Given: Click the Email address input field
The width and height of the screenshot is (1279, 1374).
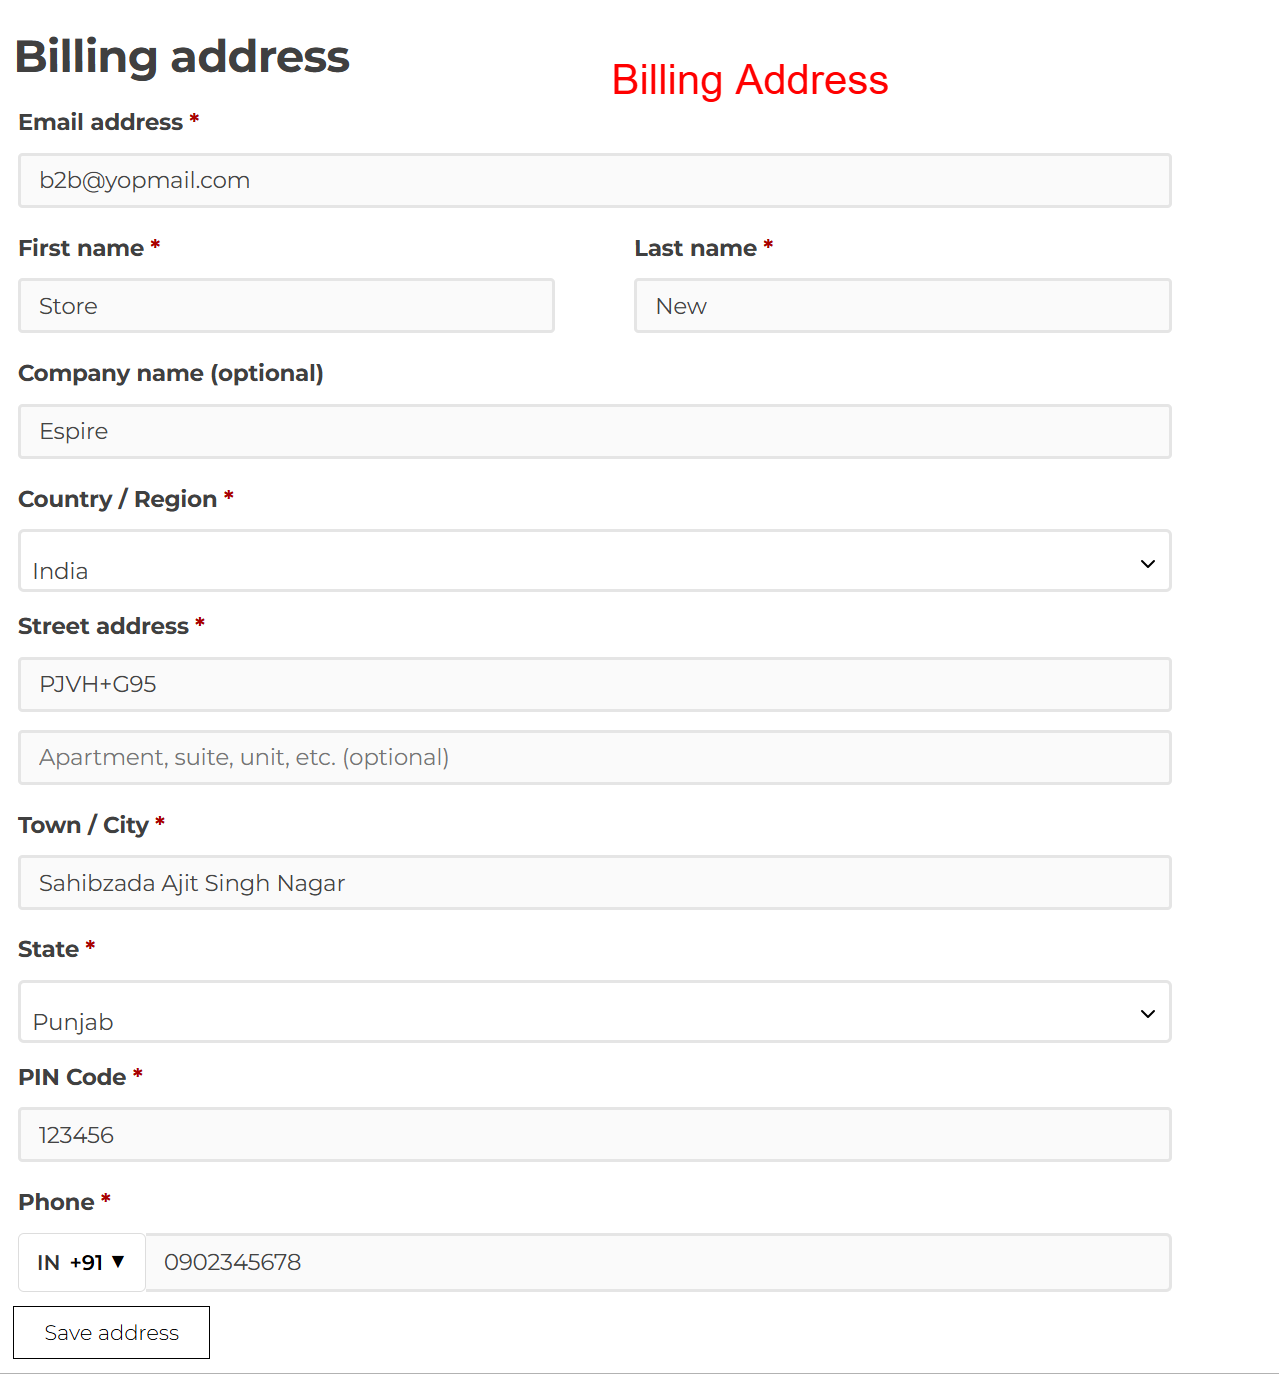Looking at the screenshot, I should pyautogui.click(x=595, y=180).
